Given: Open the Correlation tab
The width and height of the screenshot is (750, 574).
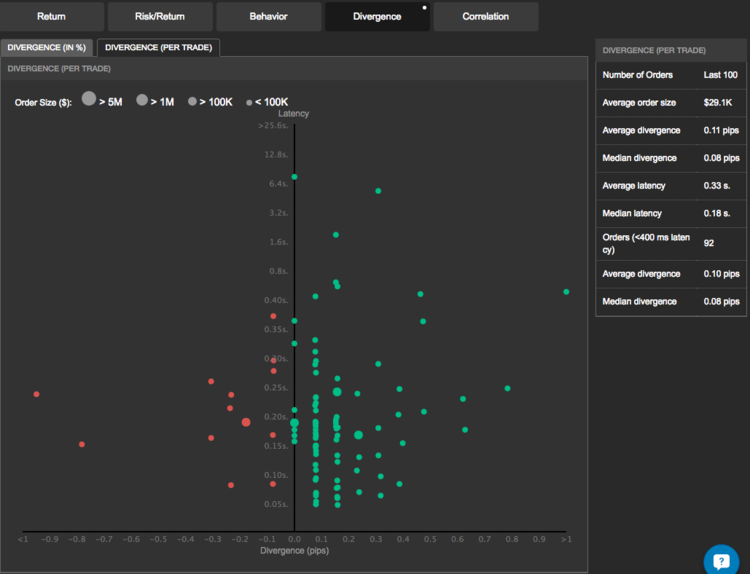Looking at the screenshot, I should coord(485,16).
